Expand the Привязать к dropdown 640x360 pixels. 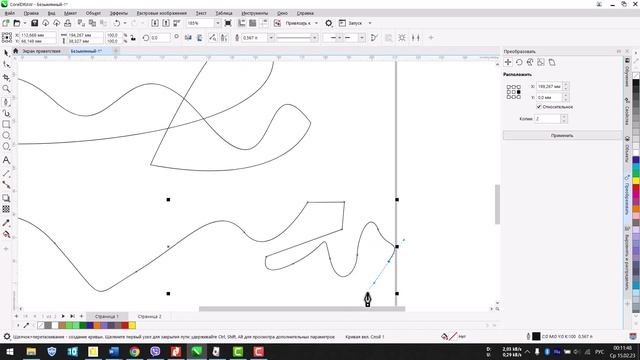316,23
